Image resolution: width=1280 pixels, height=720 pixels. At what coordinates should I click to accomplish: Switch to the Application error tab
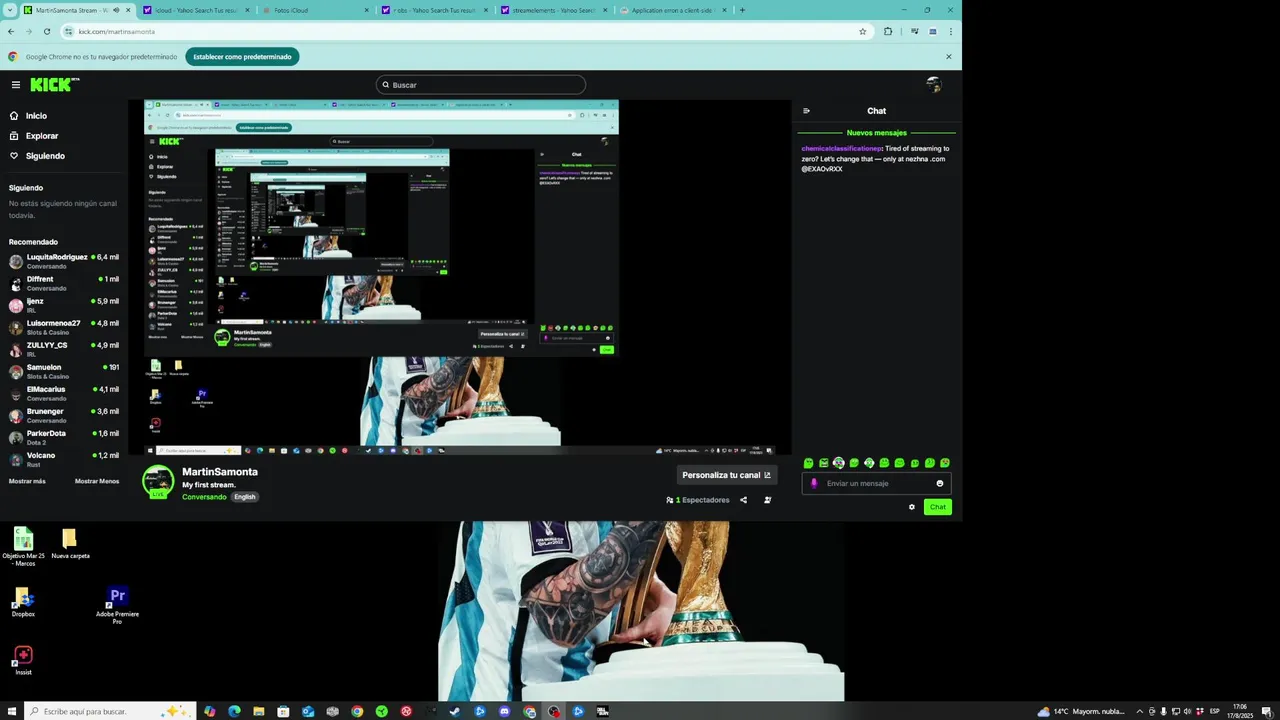[x=674, y=10]
